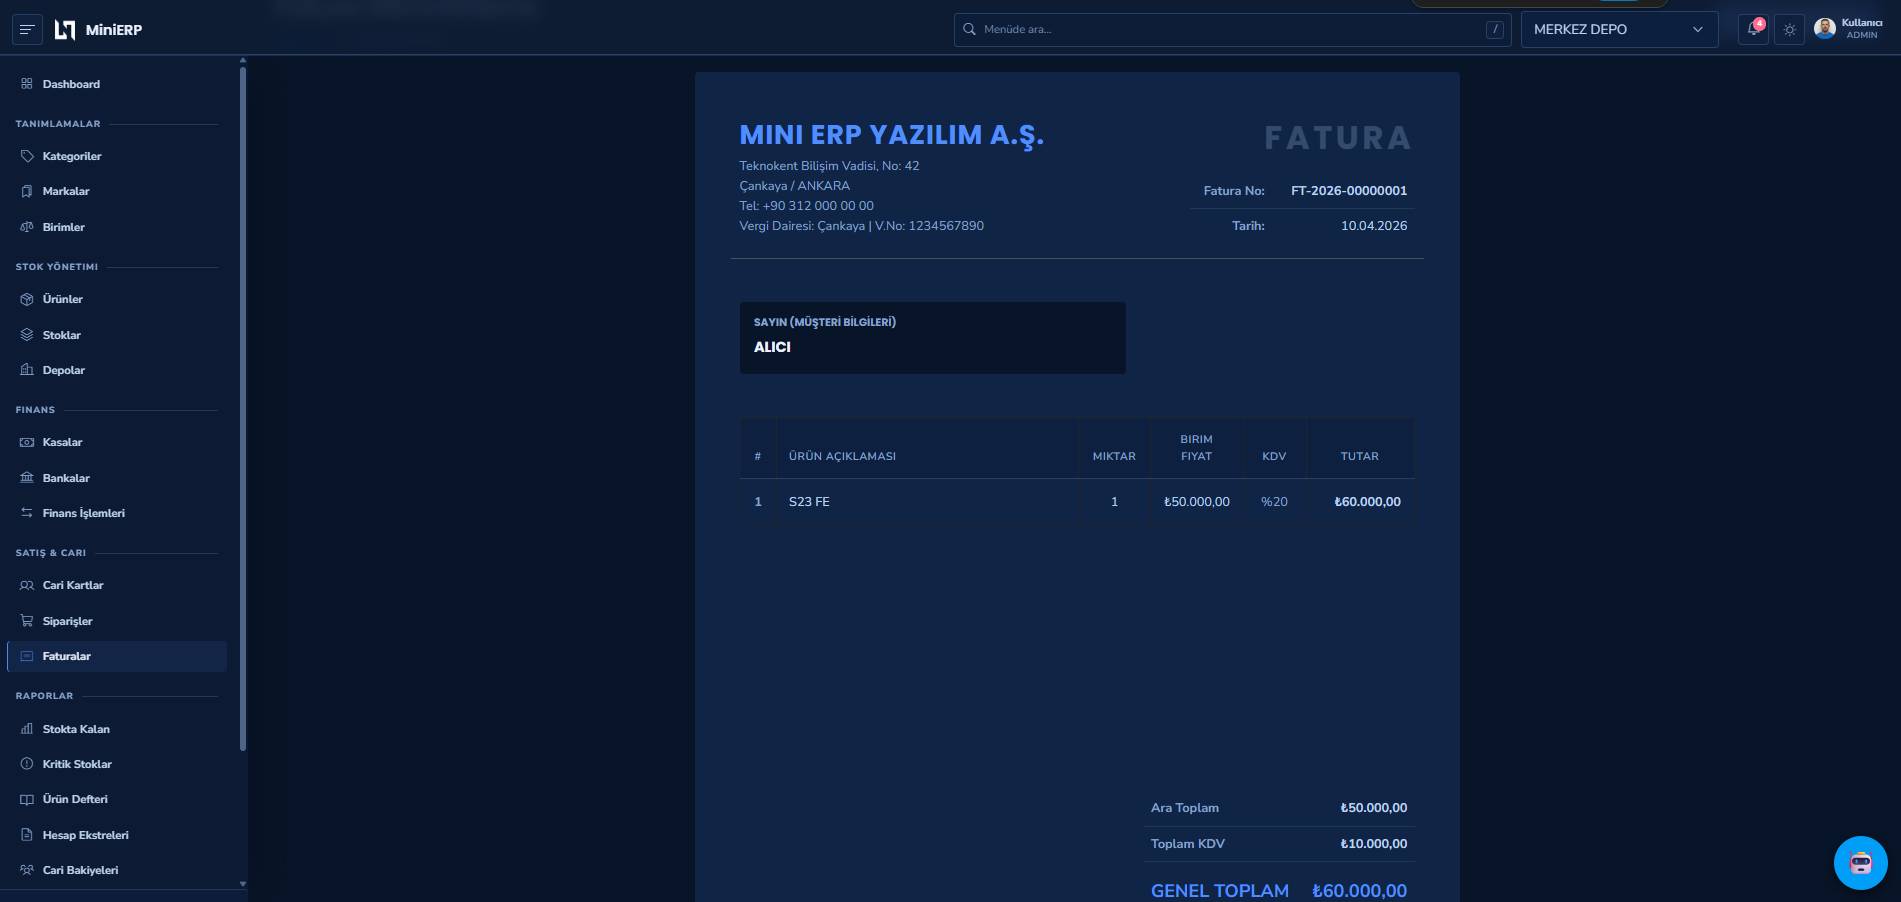Open the MERKEZ DEPO warehouse dropdown
This screenshot has height=902, width=1901.
pyautogui.click(x=1619, y=30)
